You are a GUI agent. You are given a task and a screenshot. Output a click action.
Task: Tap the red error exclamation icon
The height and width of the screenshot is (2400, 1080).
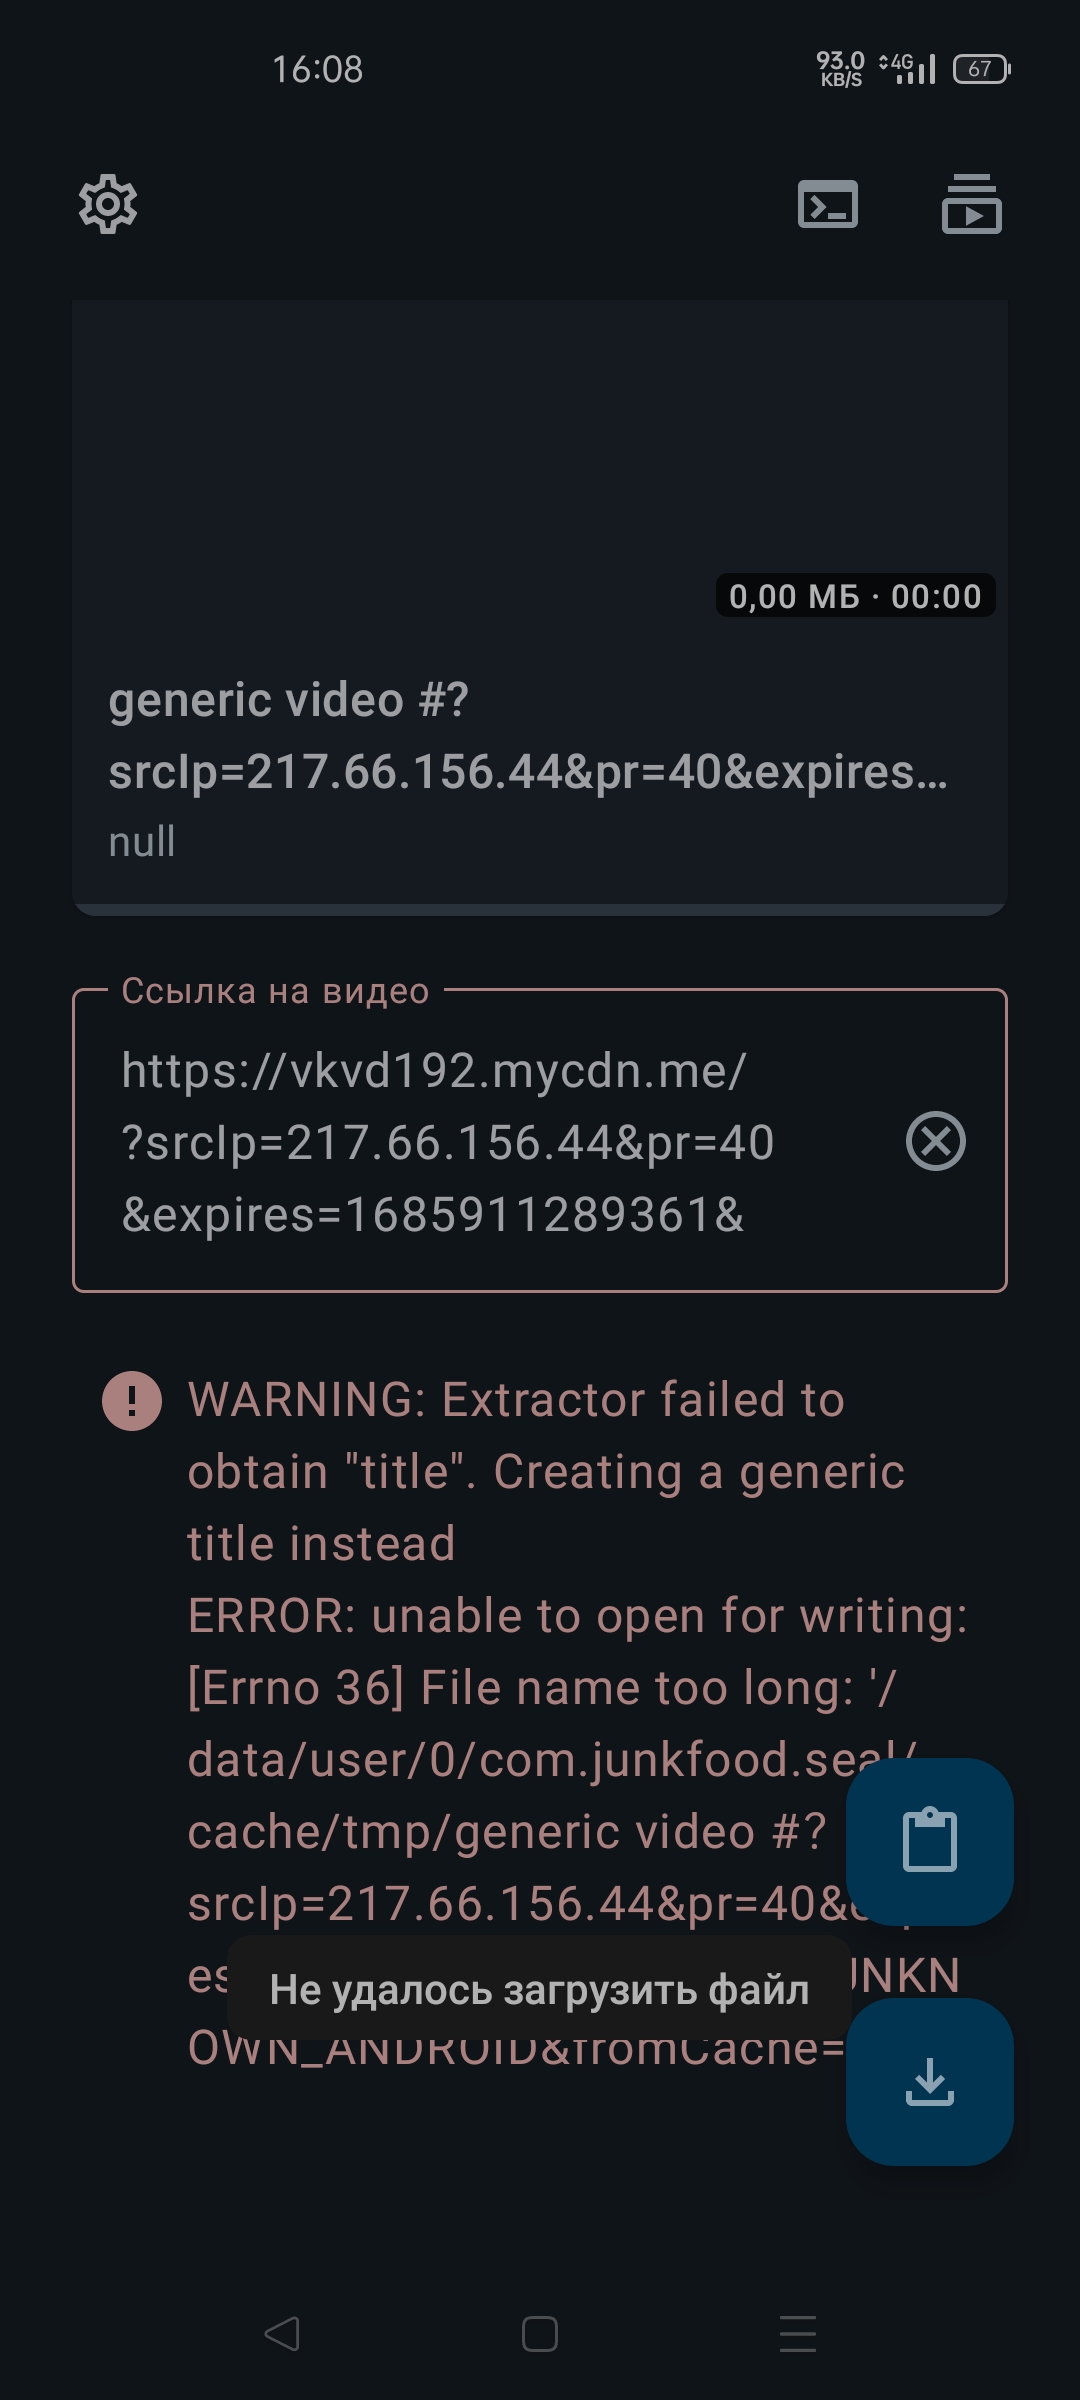tap(132, 1400)
